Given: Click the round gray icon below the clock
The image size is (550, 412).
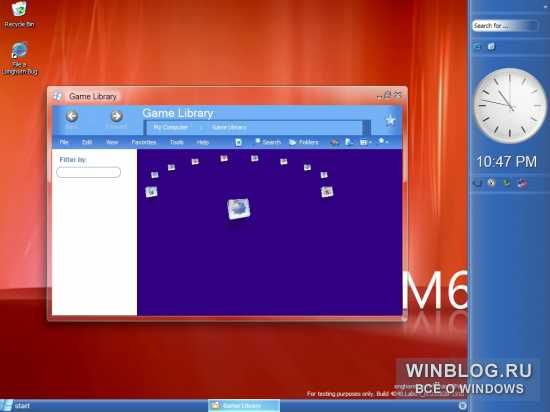Looking at the screenshot, I should tap(491, 182).
